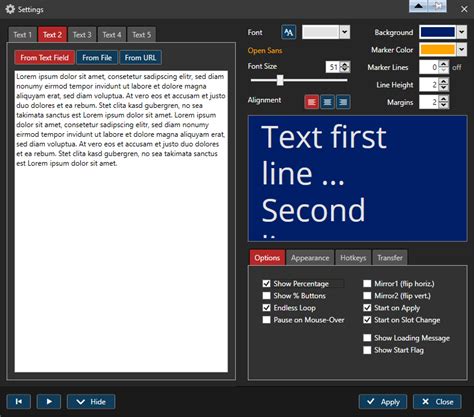Select right text alignment
The width and height of the screenshot is (474, 417).
(x=343, y=102)
